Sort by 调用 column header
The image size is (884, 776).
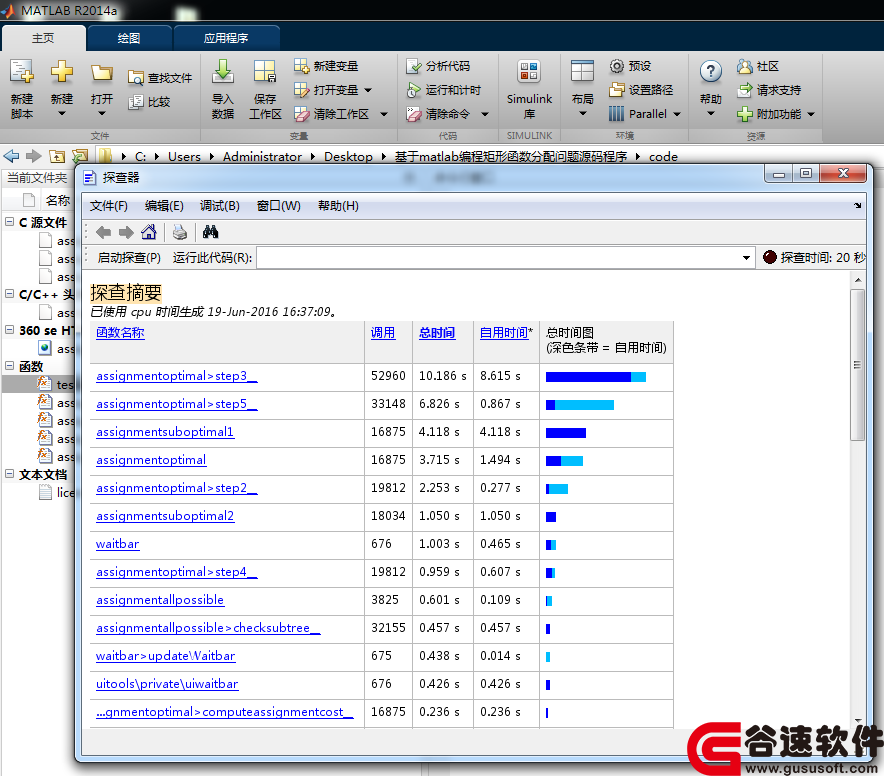pos(383,333)
